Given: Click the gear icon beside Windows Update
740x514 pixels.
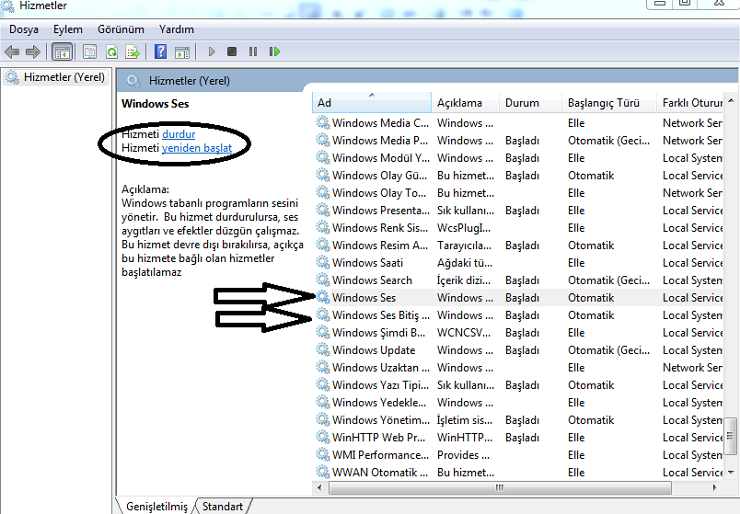Looking at the screenshot, I should (x=323, y=350).
